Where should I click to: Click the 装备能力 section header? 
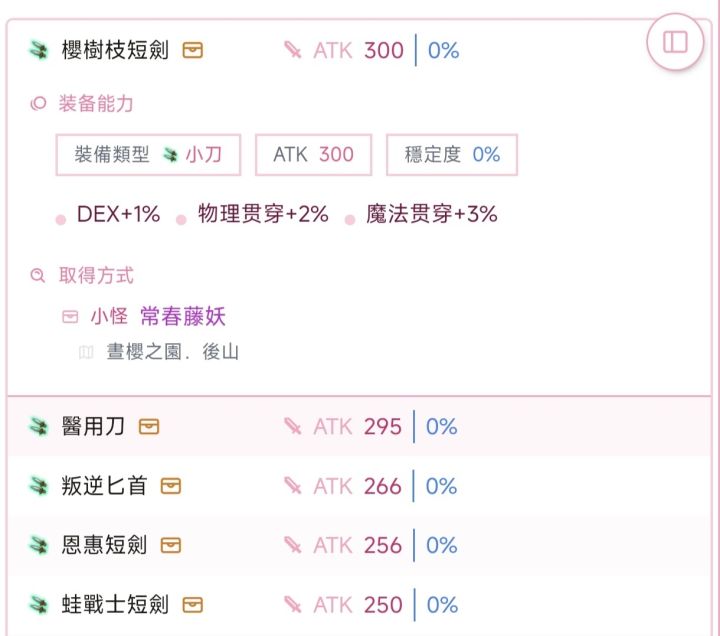pos(96,103)
